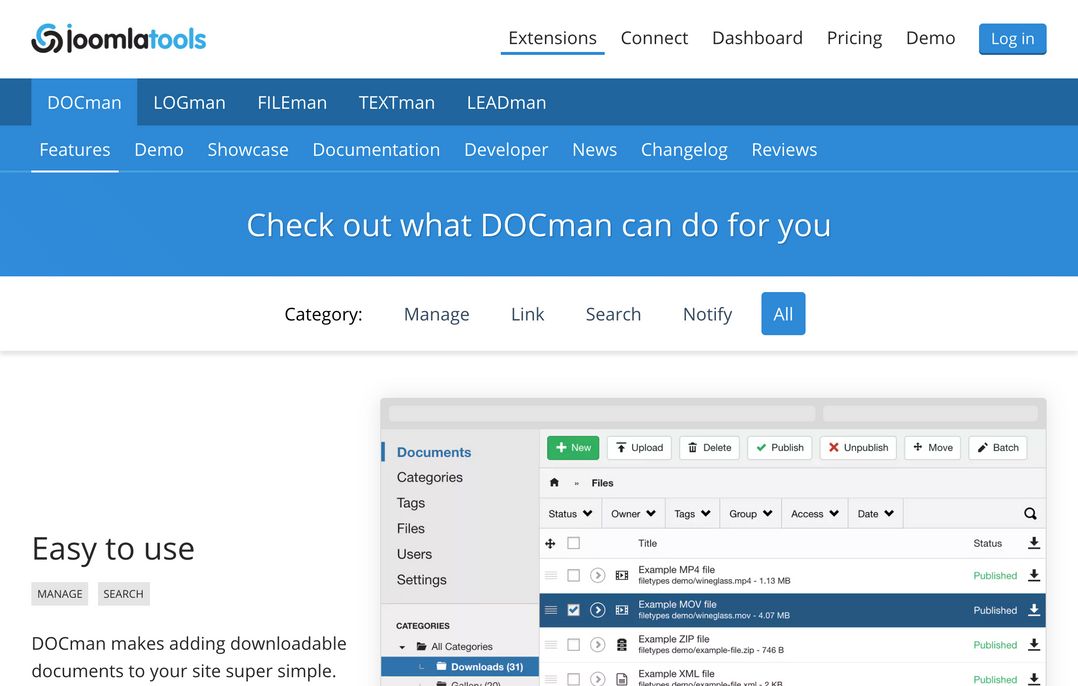Open the Owner filter dropdown
1078x686 pixels.
click(x=633, y=513)
